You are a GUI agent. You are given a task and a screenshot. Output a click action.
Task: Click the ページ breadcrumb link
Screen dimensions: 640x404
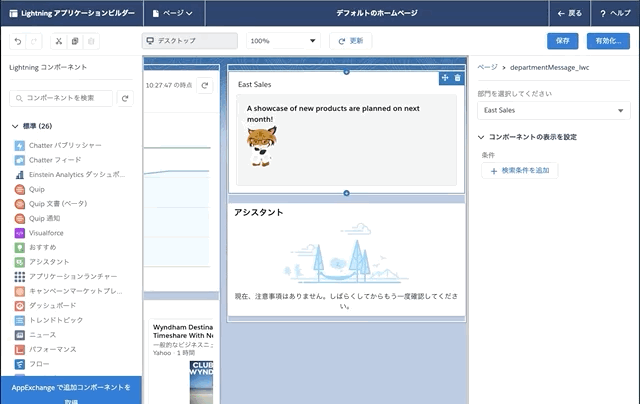[x=487, y=67]
